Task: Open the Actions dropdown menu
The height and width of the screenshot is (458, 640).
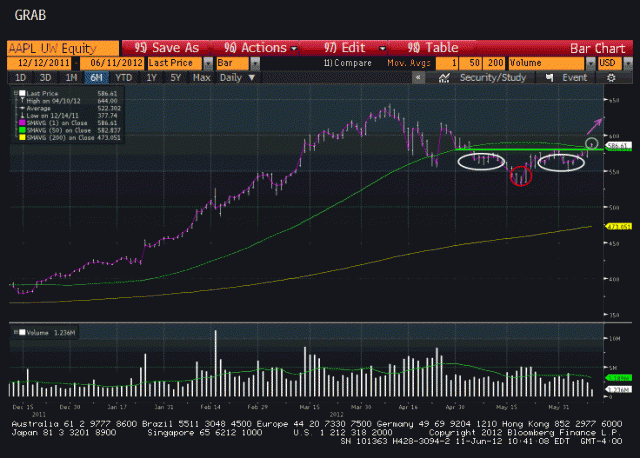Action: pos(260,48)
